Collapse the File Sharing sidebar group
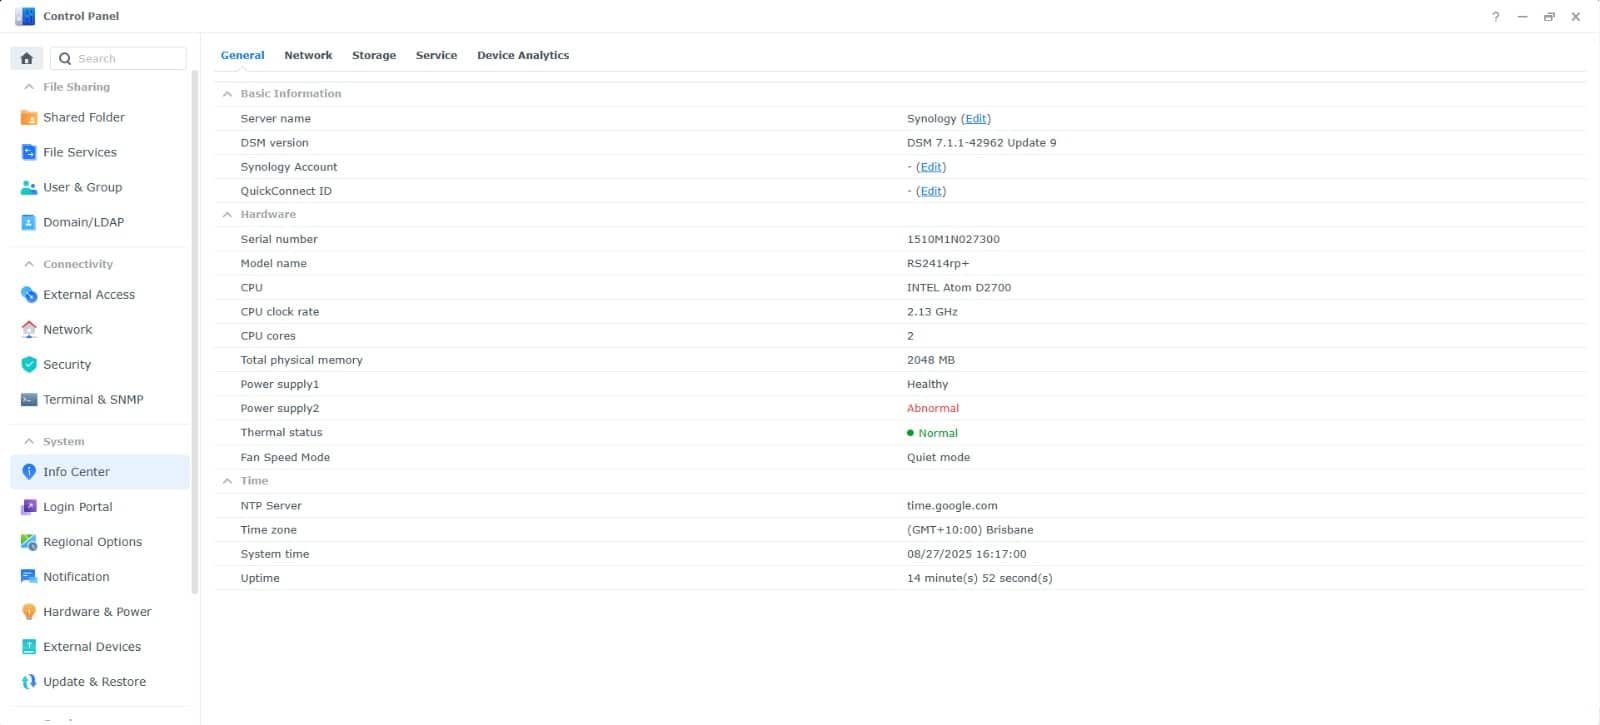Viewport: 1600px width, 725px height. point(29,87)
